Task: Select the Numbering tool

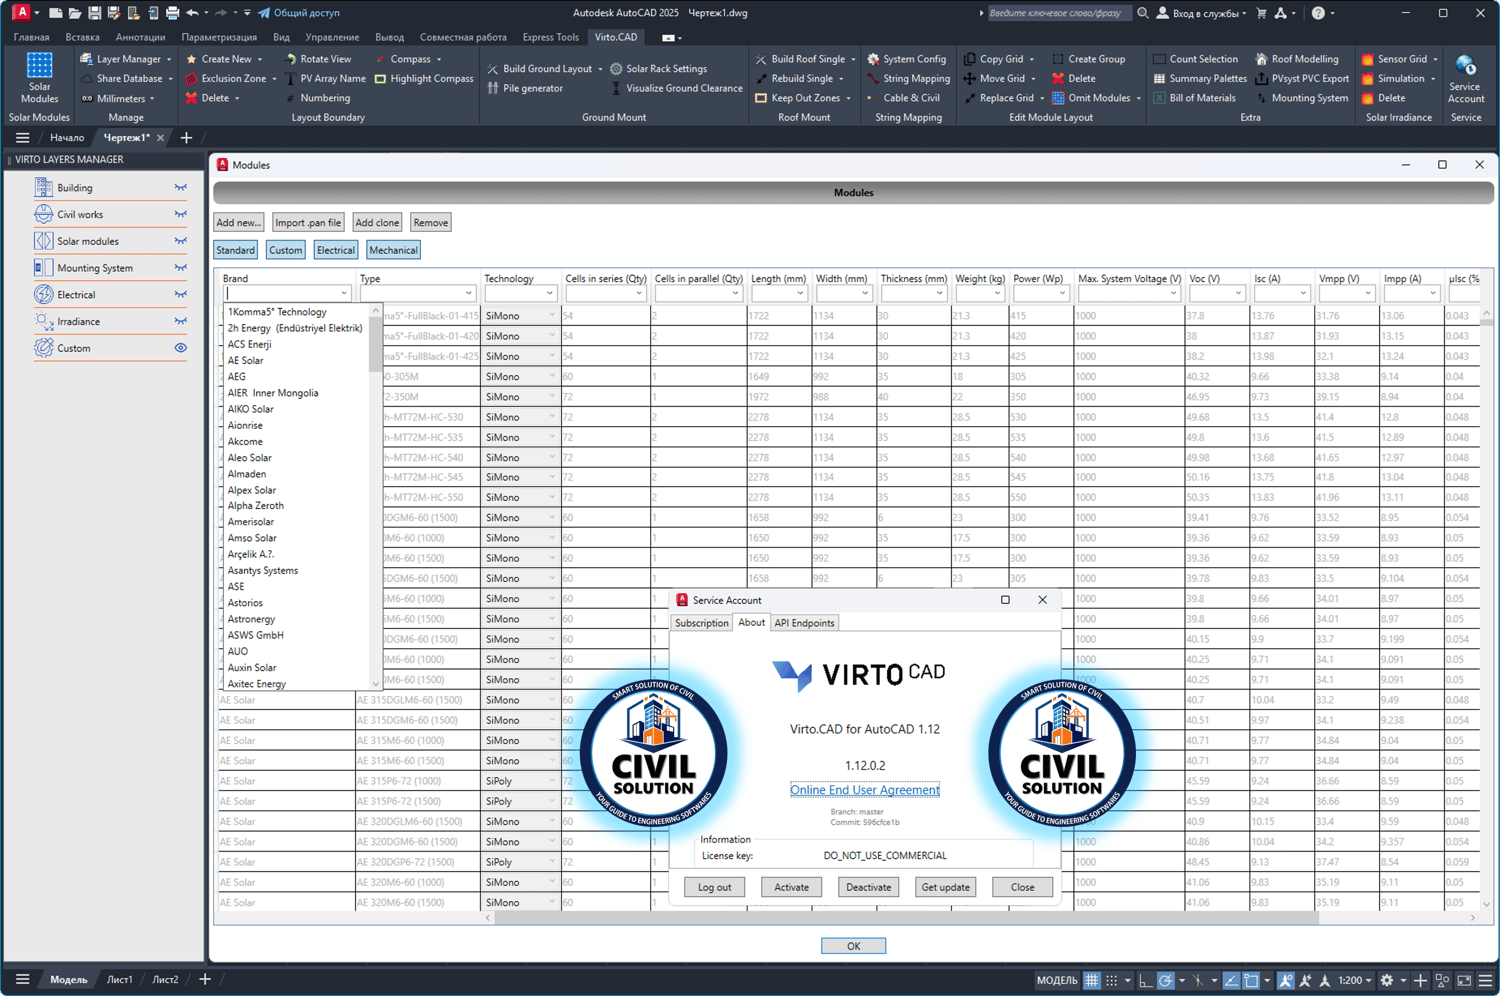Action: coord(318,98)
